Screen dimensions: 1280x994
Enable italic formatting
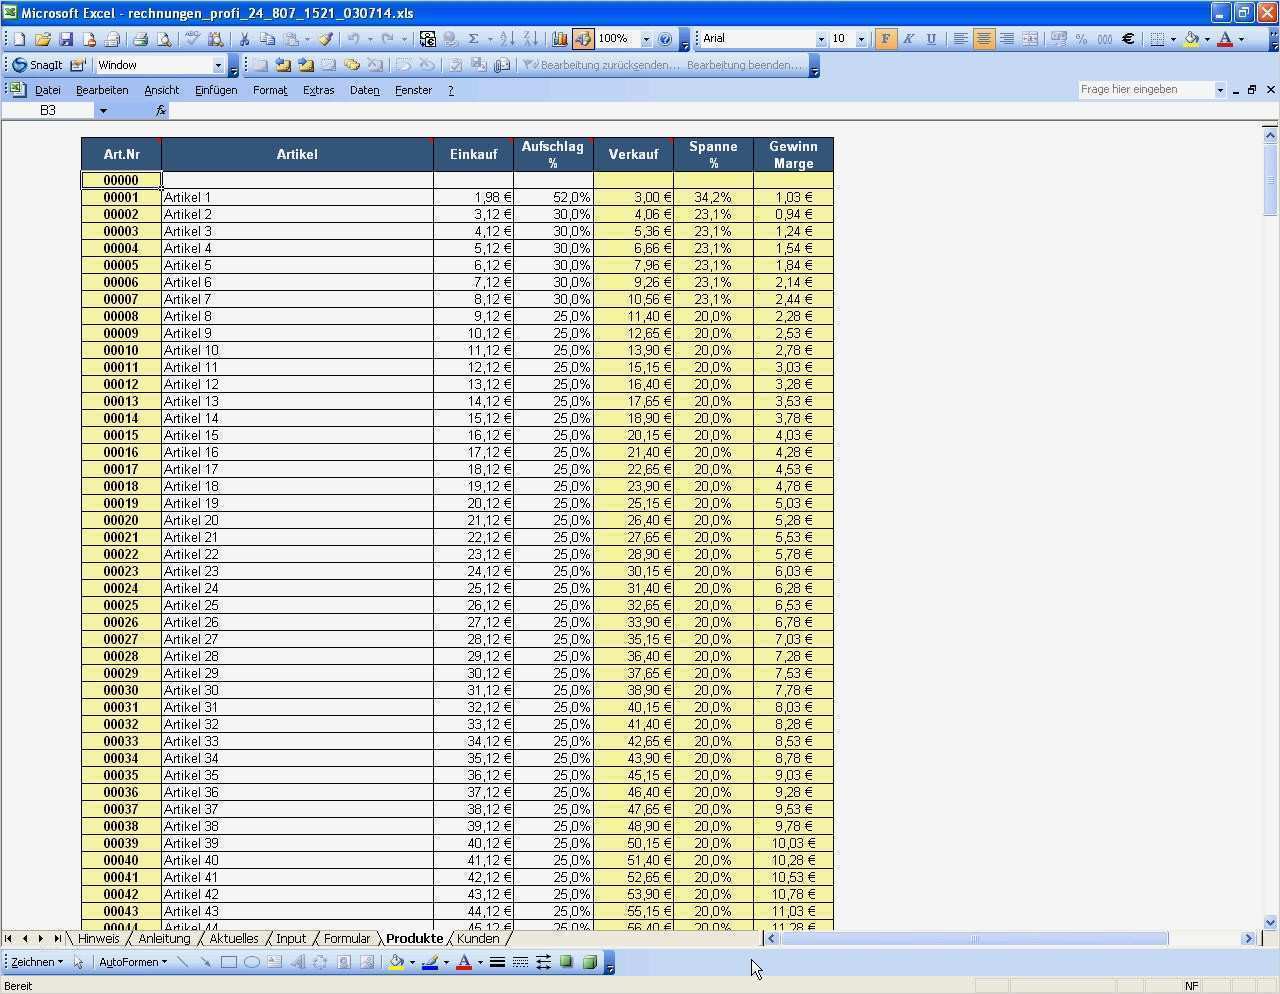pos(908,38)
